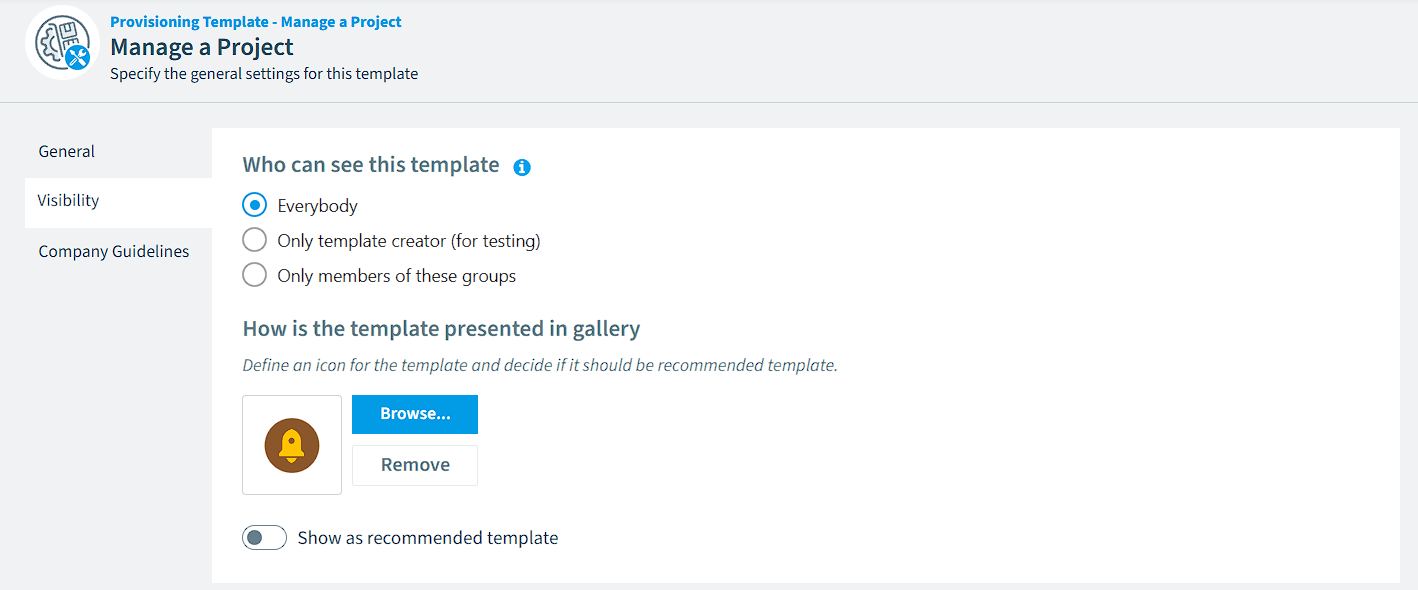Open info tooltip beside 'Who can see this template'
The image size is (1418, 590).
(522, 167)
